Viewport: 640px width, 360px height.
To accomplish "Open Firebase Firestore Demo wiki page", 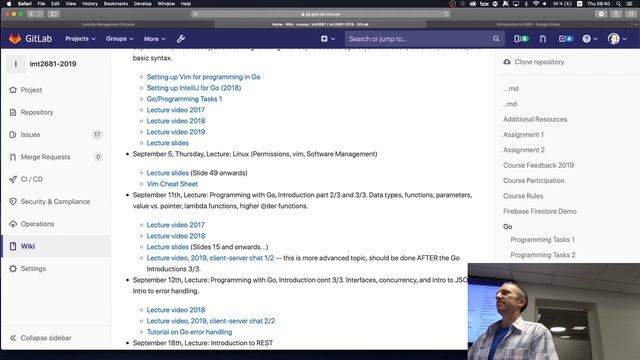I will (x=540, y=211).
